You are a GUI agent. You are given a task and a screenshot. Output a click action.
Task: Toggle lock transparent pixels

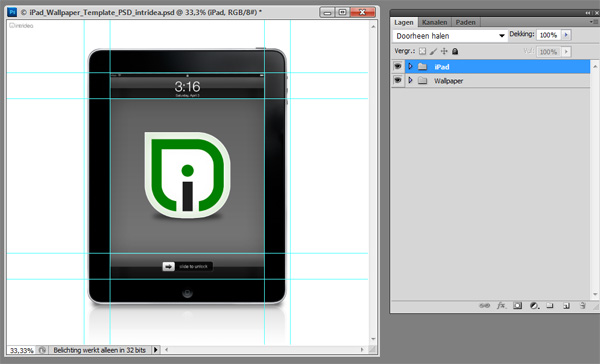pyautogui.click(x=422, y=51)
